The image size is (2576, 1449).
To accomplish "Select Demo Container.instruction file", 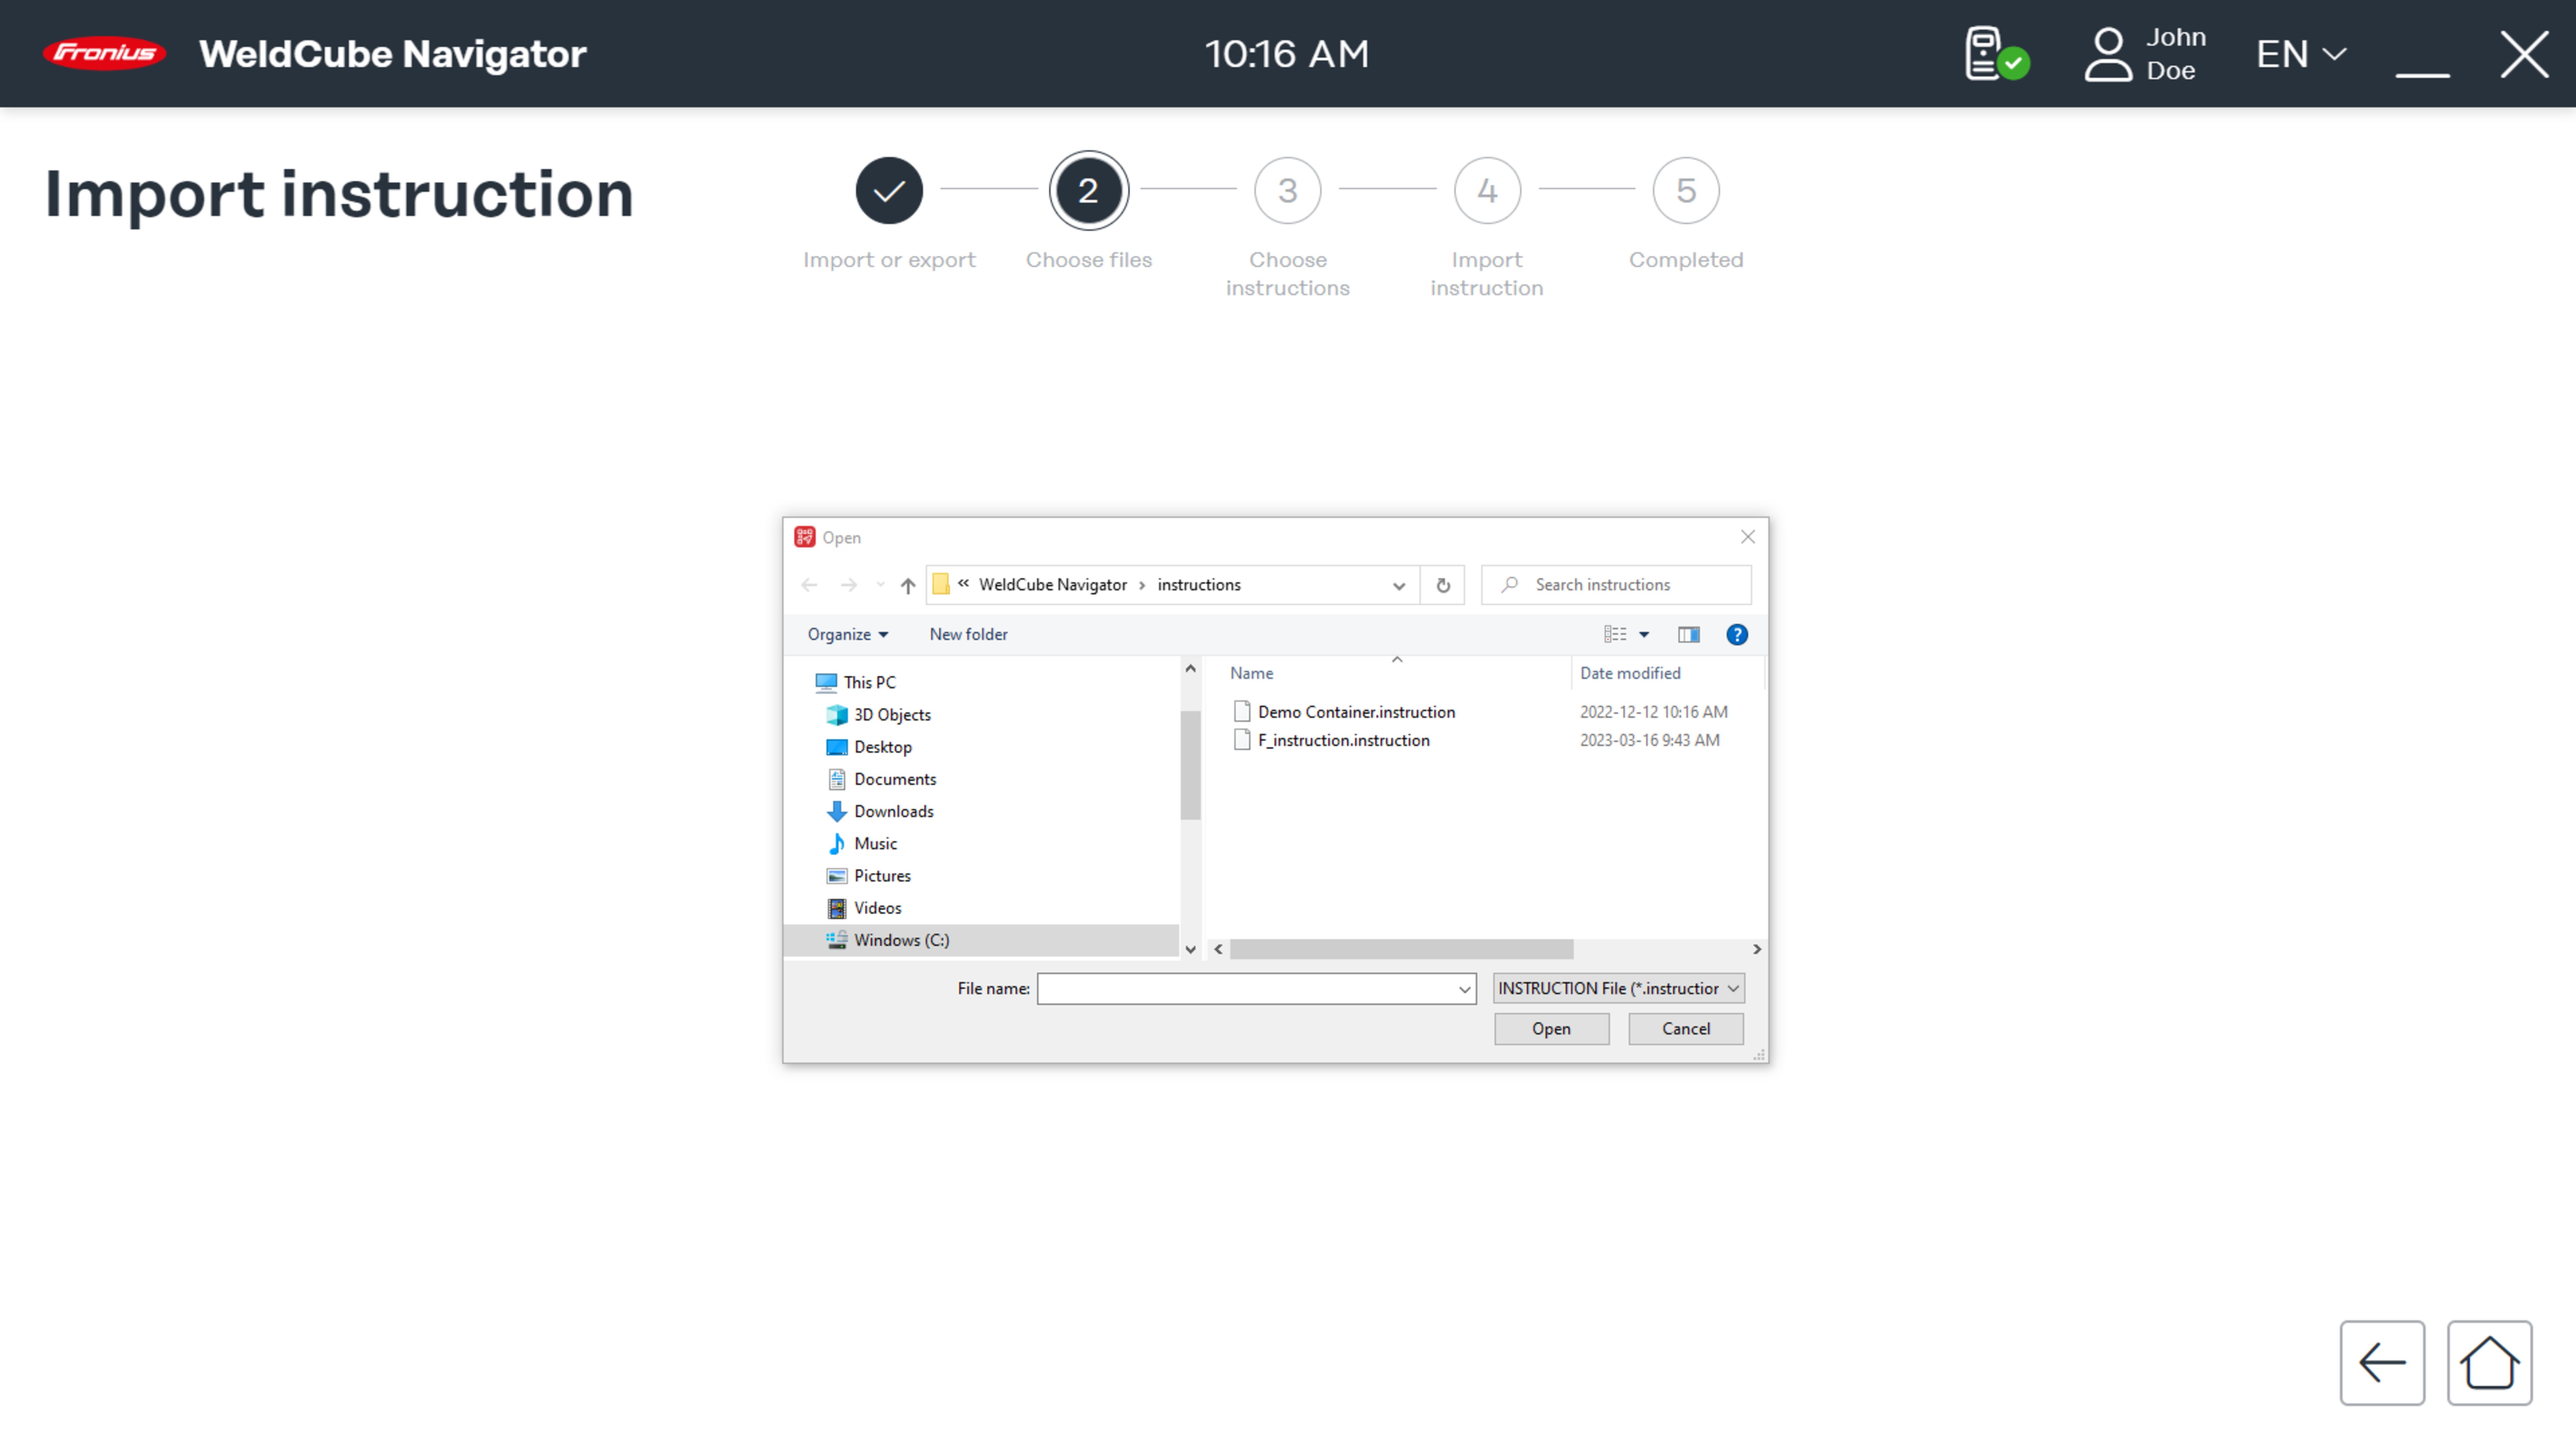I will 1356,712.
